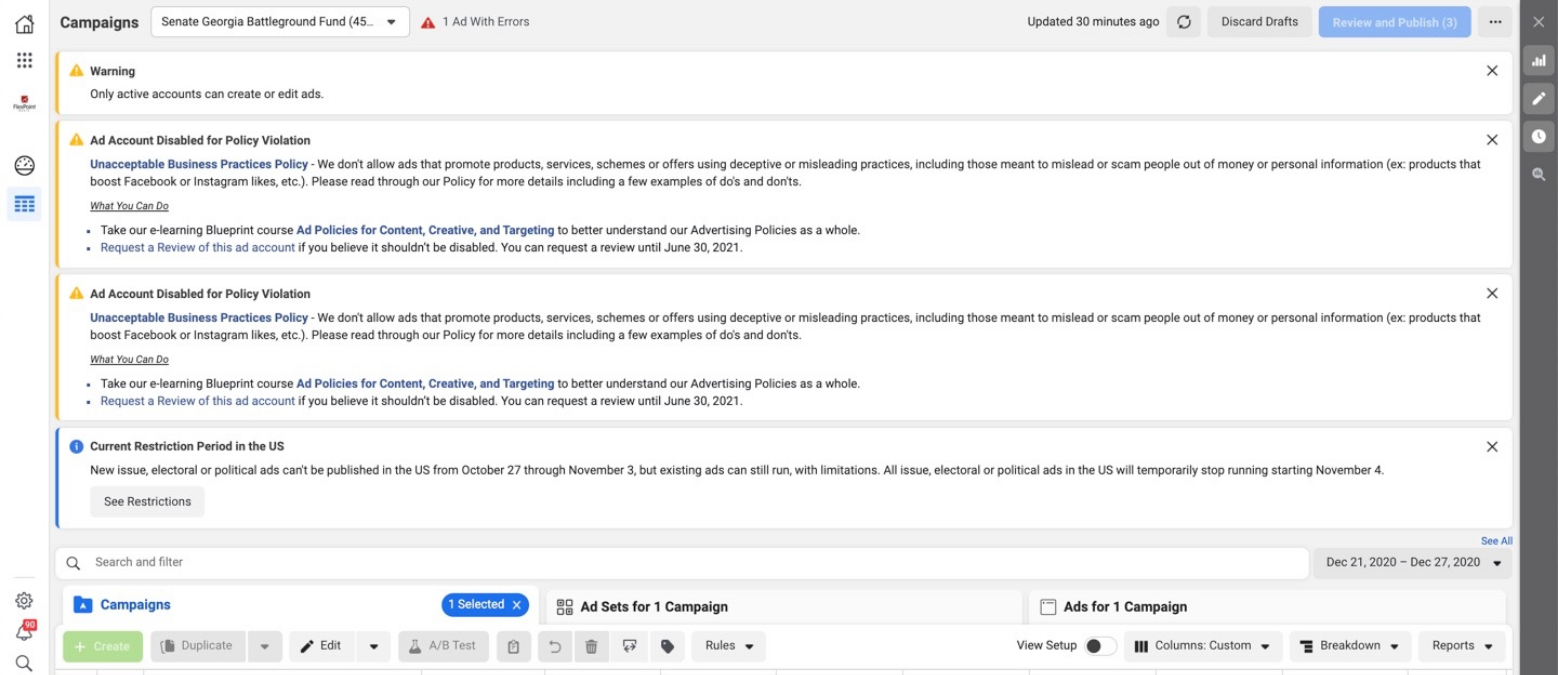1558x675 pixels.
Task: Click the See All link
Action: [1496, 541]
